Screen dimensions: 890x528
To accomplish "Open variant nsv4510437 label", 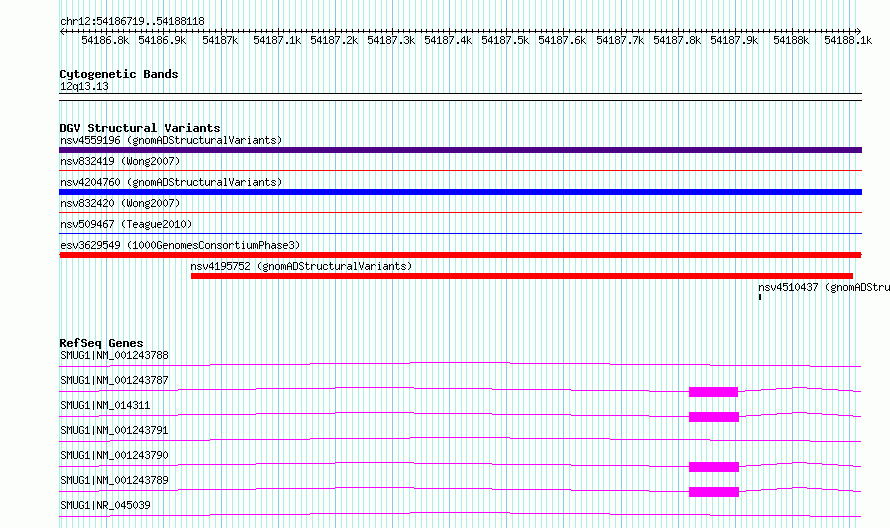I will (824, 287).
